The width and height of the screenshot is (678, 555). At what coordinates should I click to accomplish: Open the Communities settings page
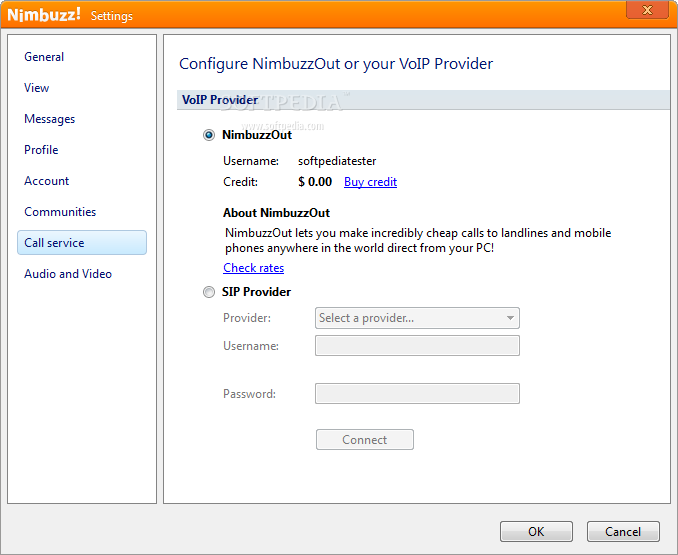point(60,212)
